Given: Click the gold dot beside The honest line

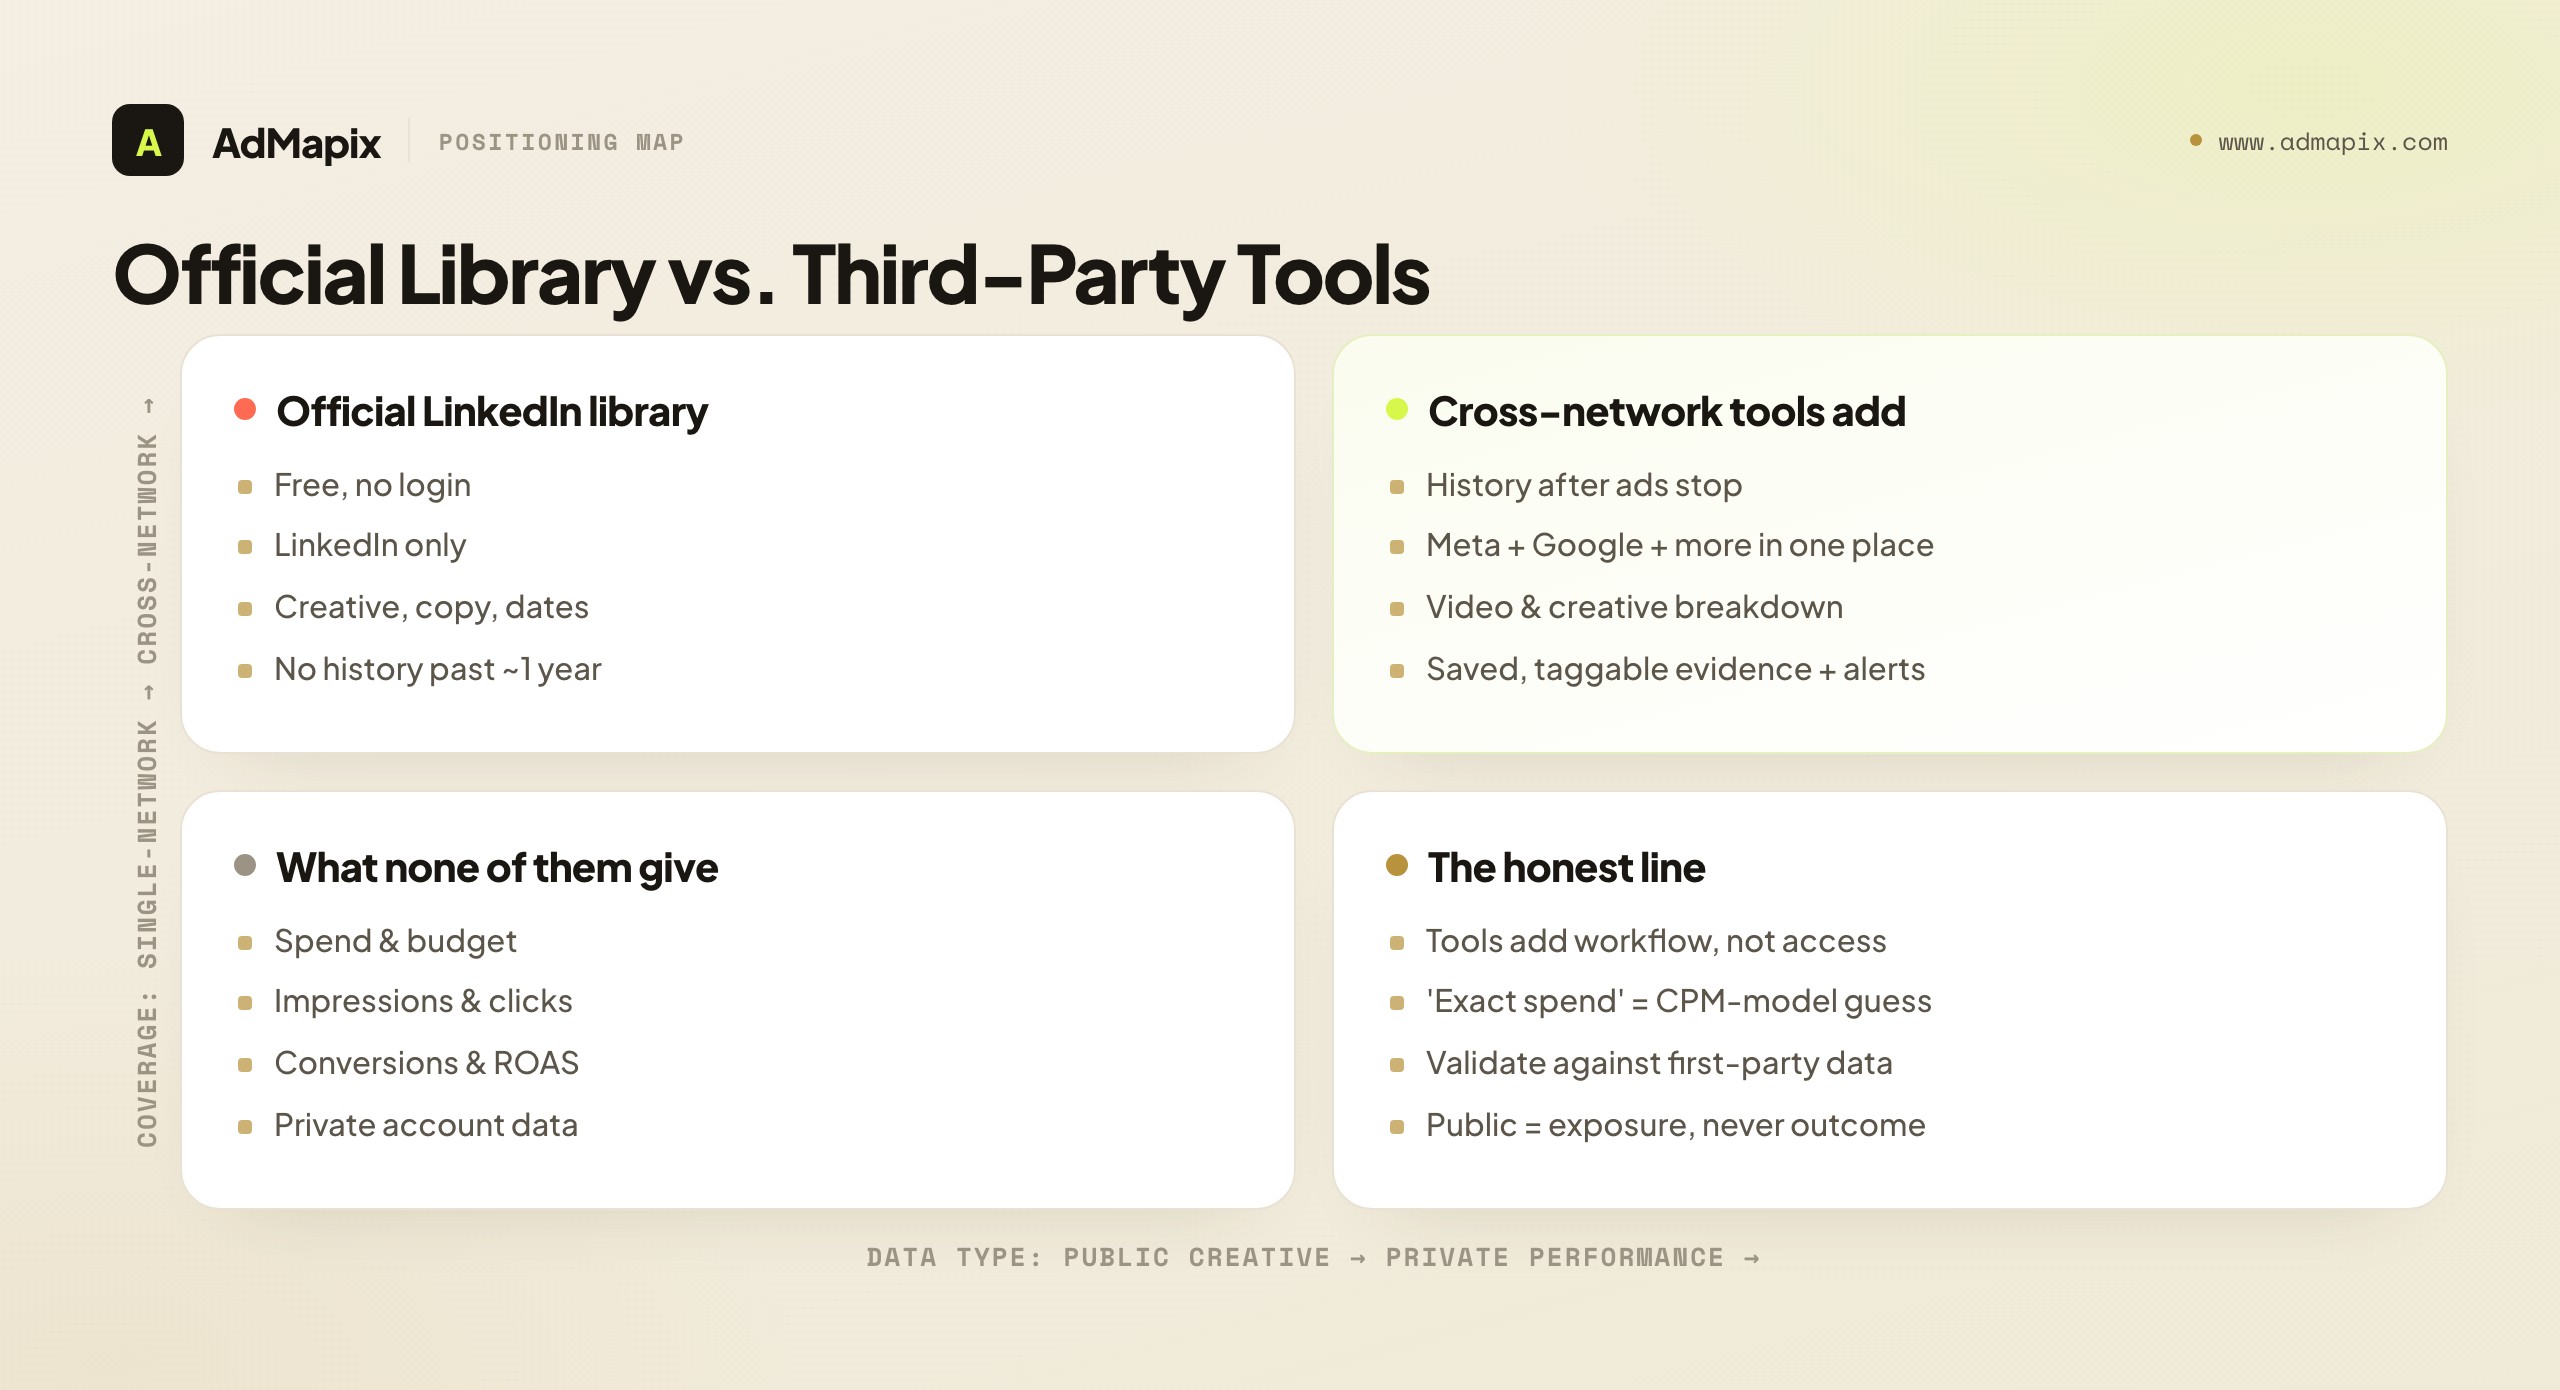Looking at the screenshot, I should click(1397, 866).
